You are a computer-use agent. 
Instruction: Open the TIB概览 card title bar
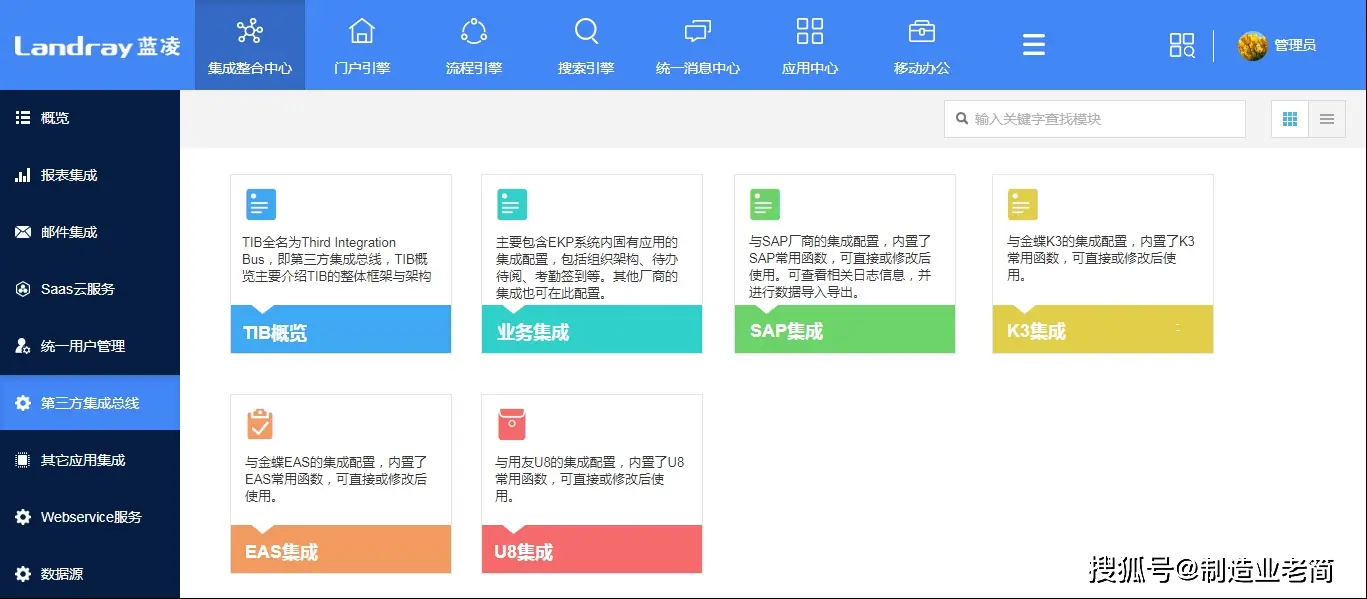[341, 329]
